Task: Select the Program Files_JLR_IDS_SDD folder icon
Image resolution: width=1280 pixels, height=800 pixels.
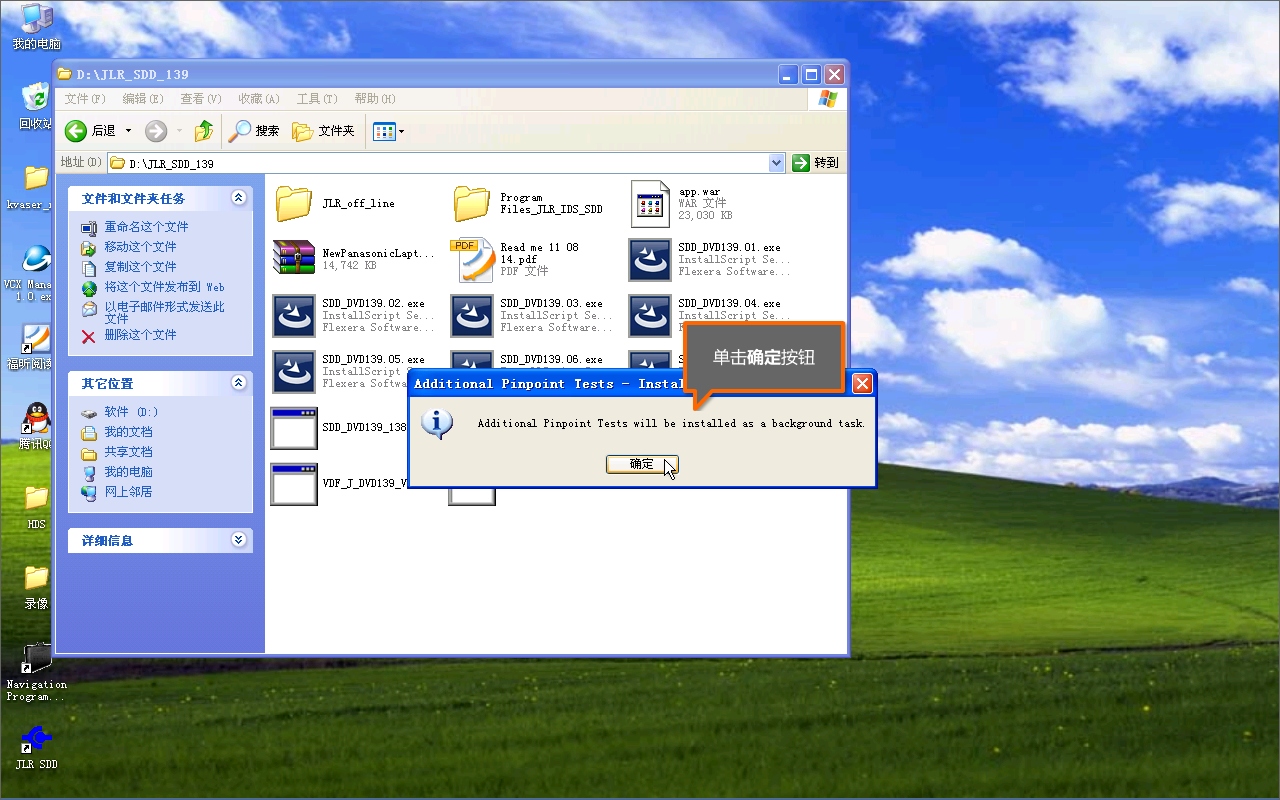Action: (x=472, y=203)
